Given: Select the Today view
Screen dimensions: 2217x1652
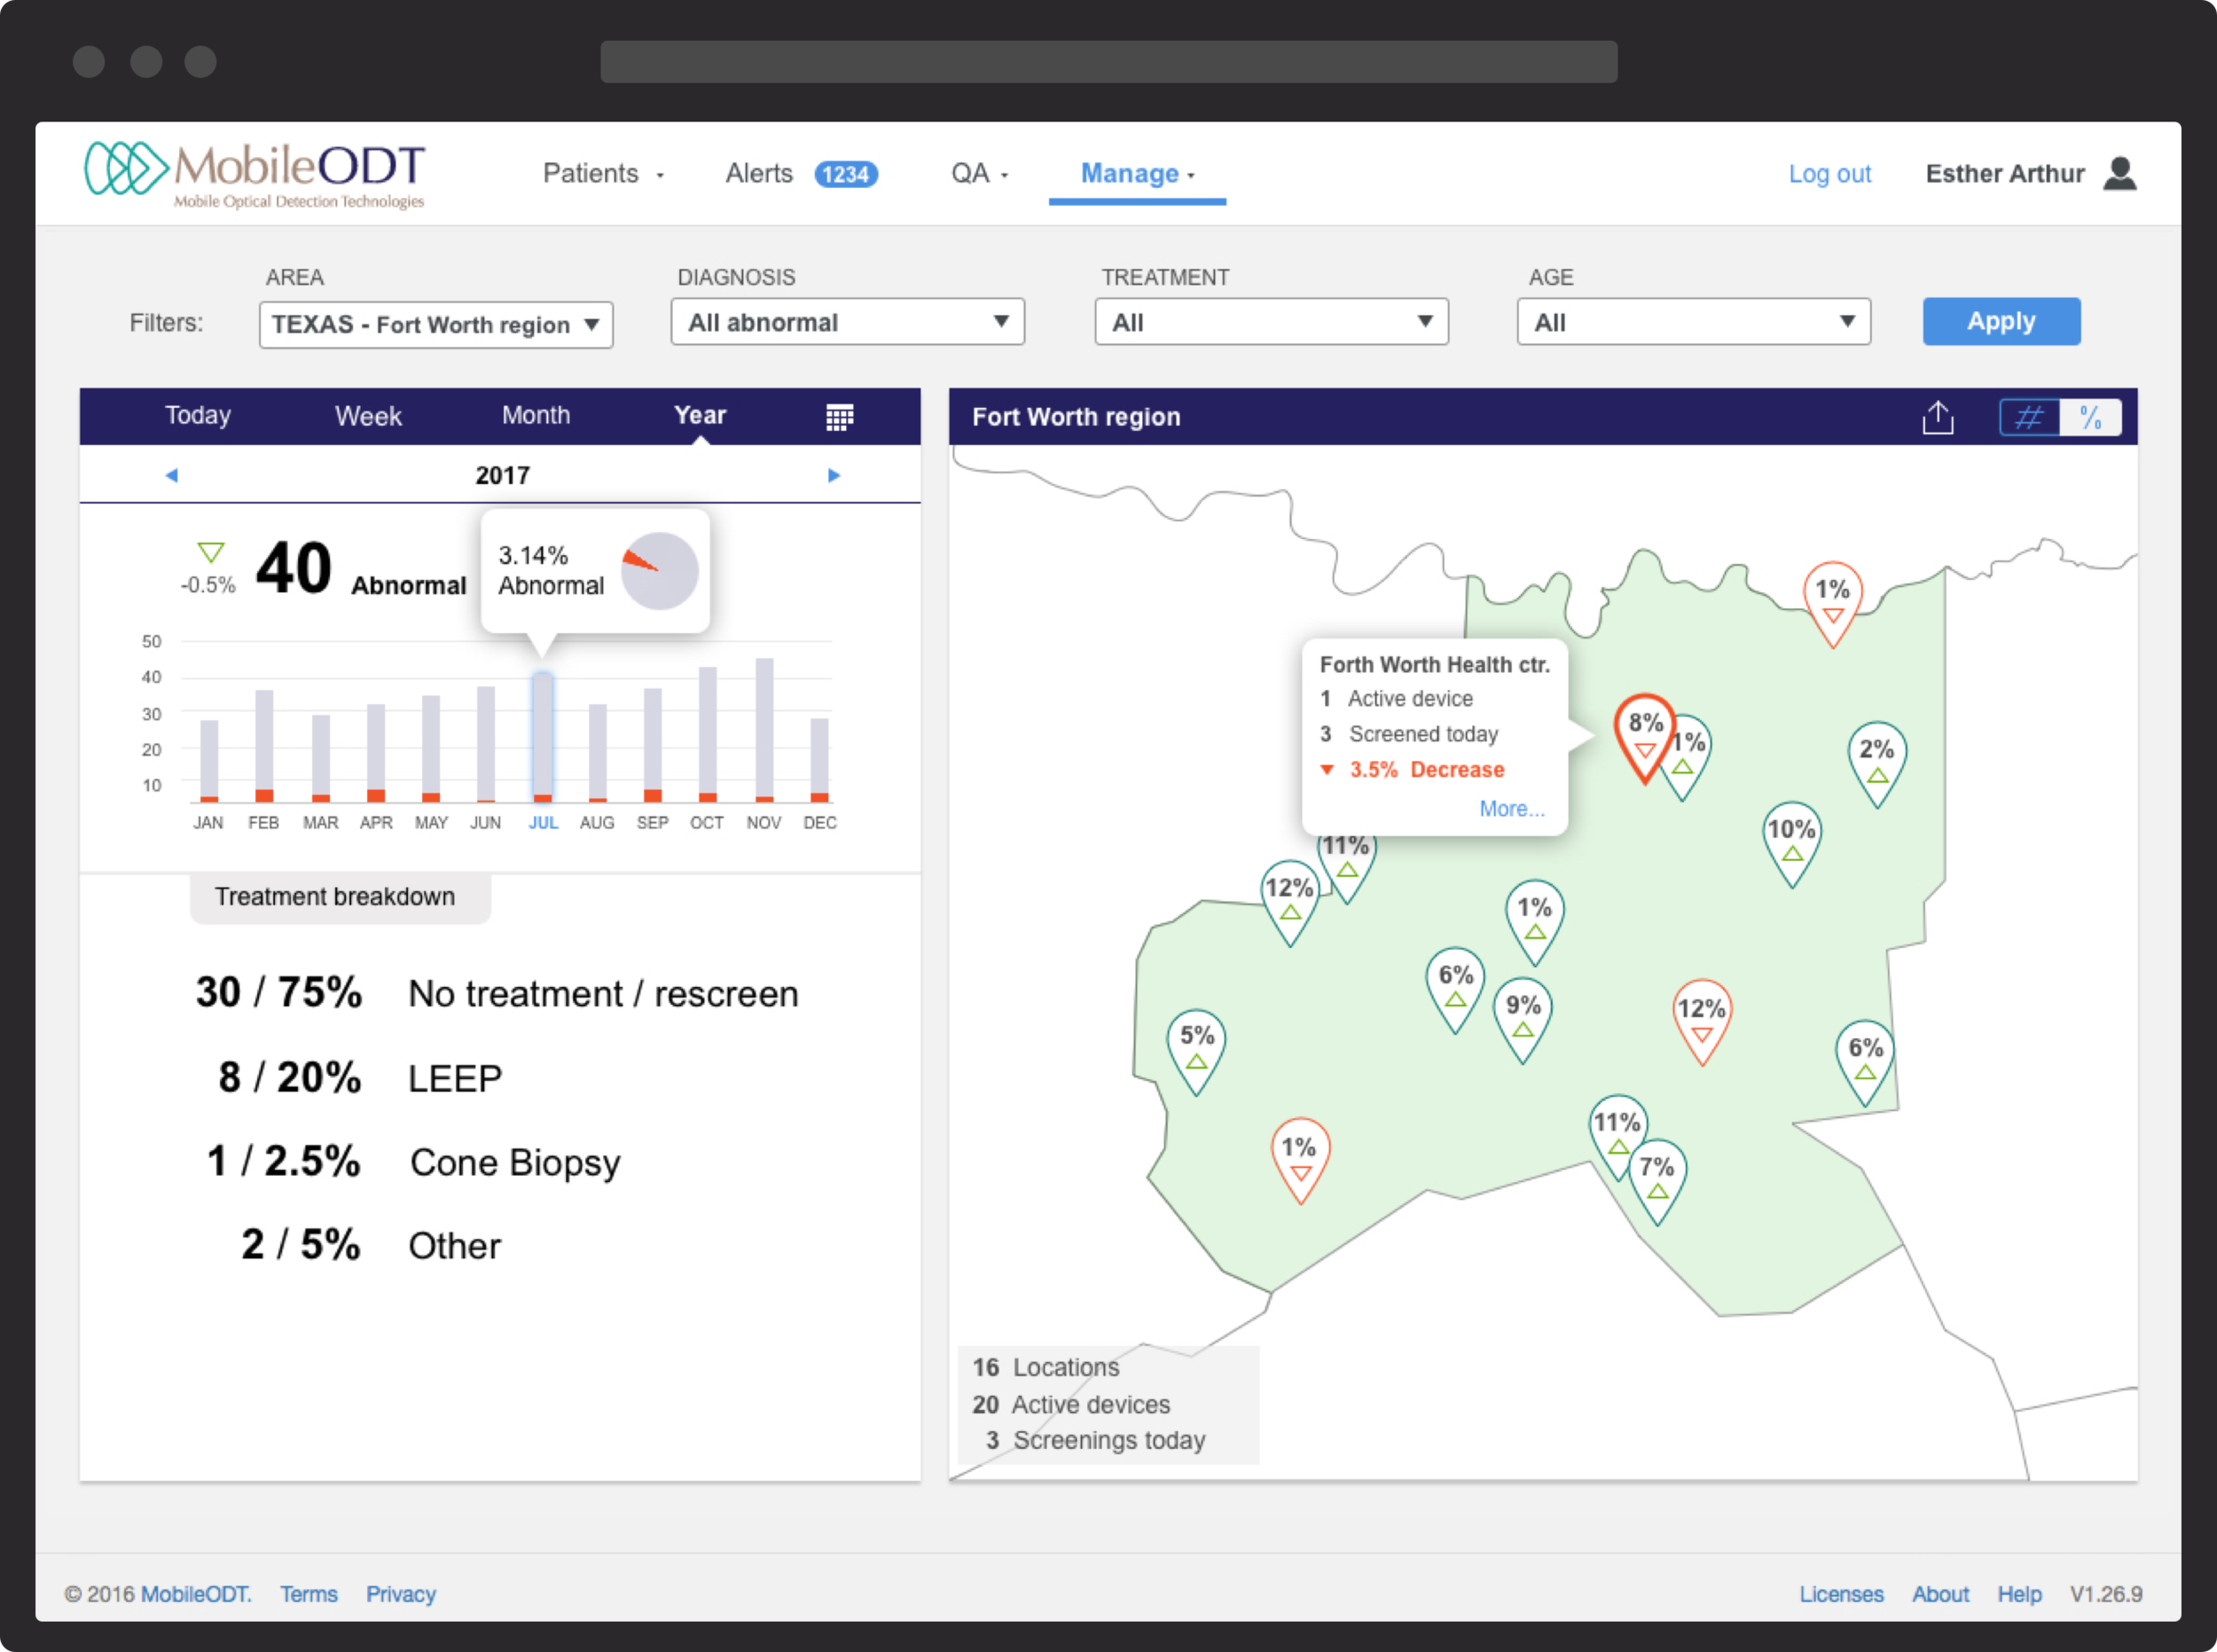Looking at the screenshot, I should 197,415.
